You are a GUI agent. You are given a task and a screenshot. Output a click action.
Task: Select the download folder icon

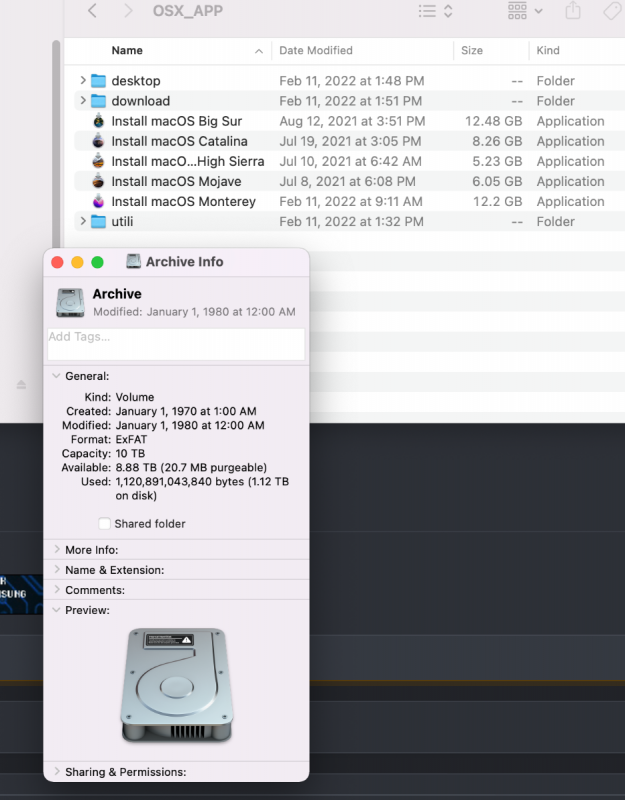(x=98, y=101)
